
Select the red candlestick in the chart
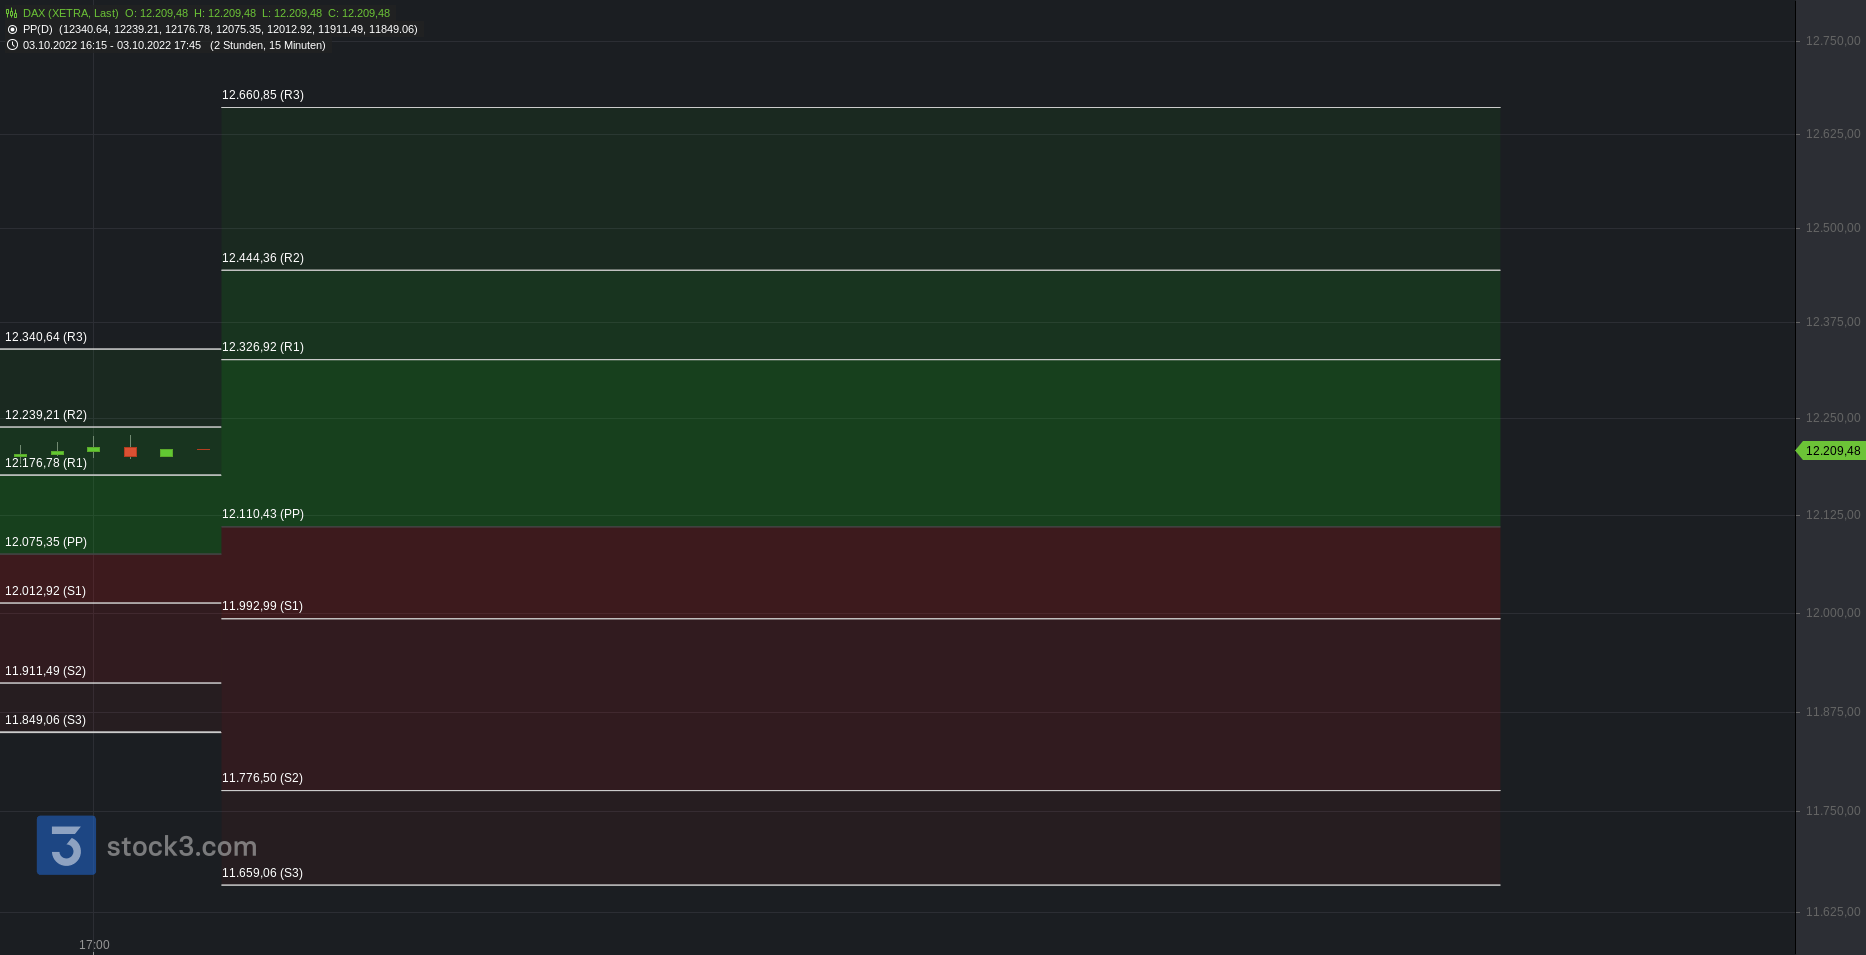pyautogui.click(x=130, y=451)
